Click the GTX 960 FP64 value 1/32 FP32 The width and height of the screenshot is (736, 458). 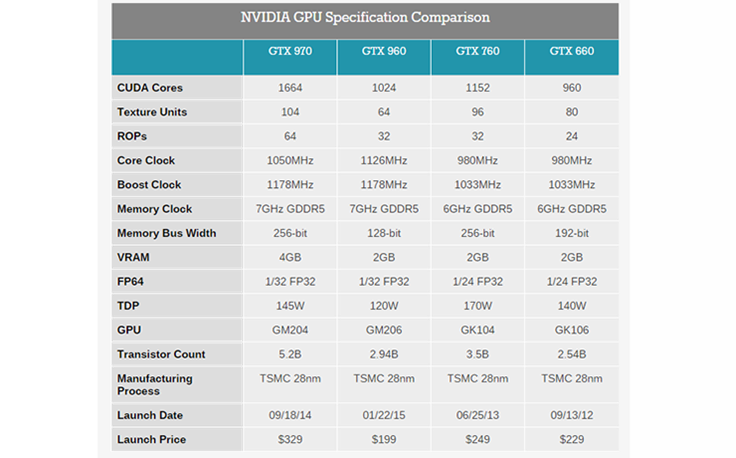click(x=384, y=282)
